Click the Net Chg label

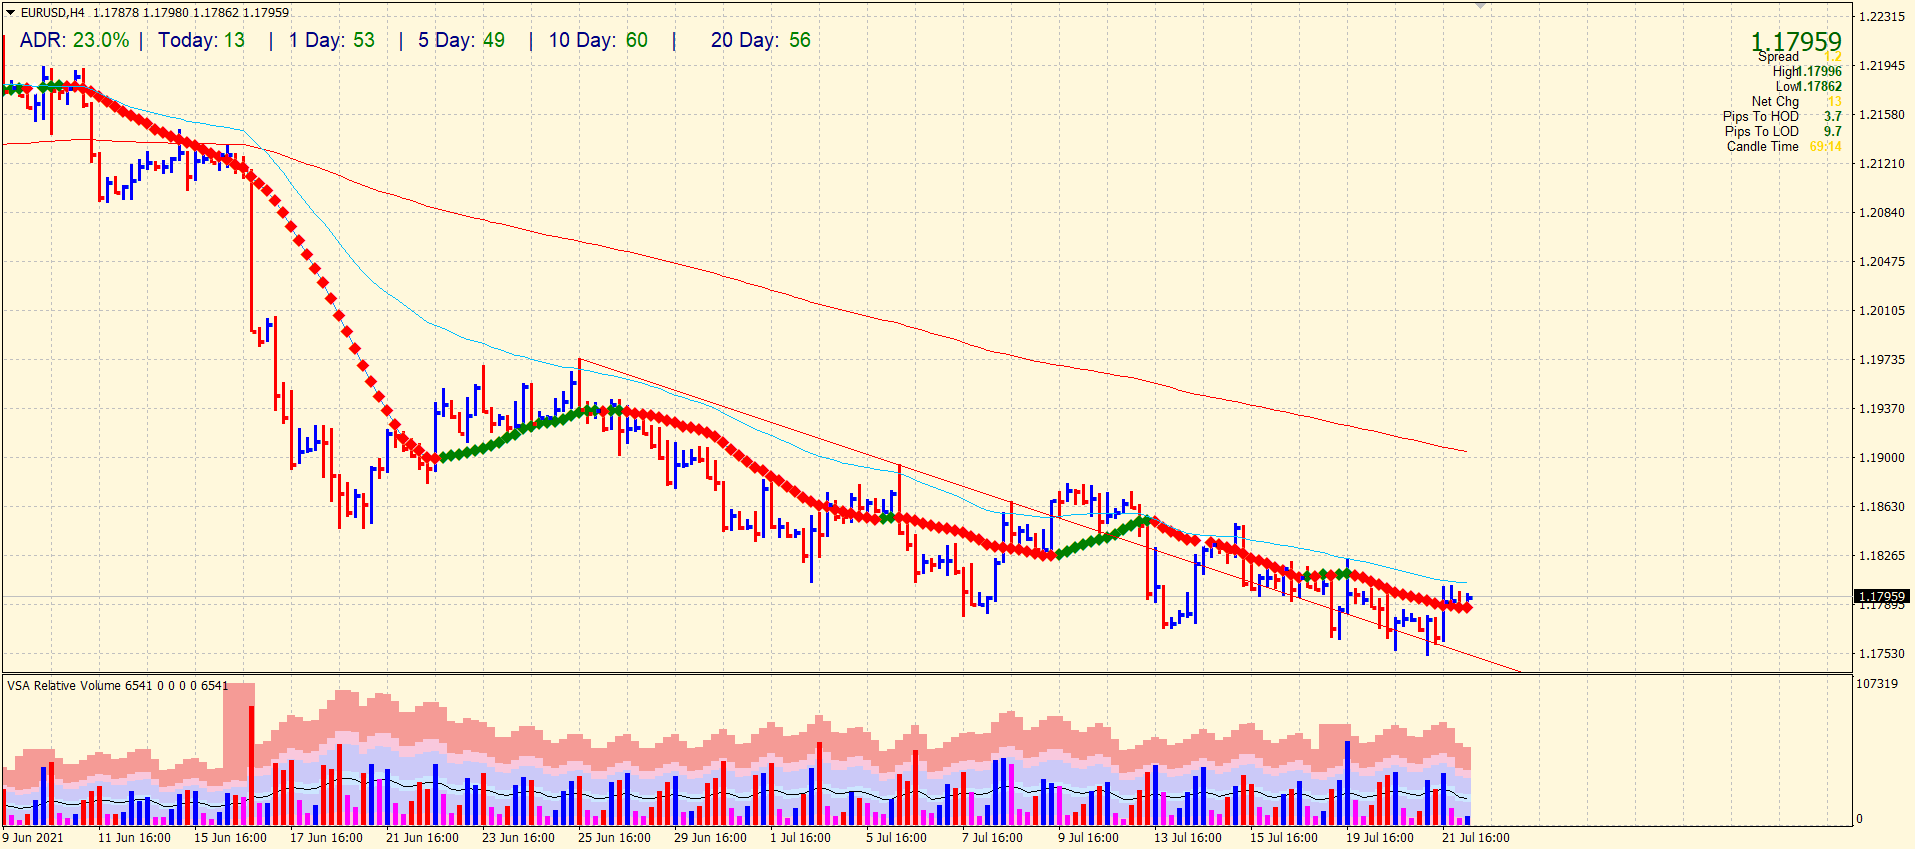1775,102
